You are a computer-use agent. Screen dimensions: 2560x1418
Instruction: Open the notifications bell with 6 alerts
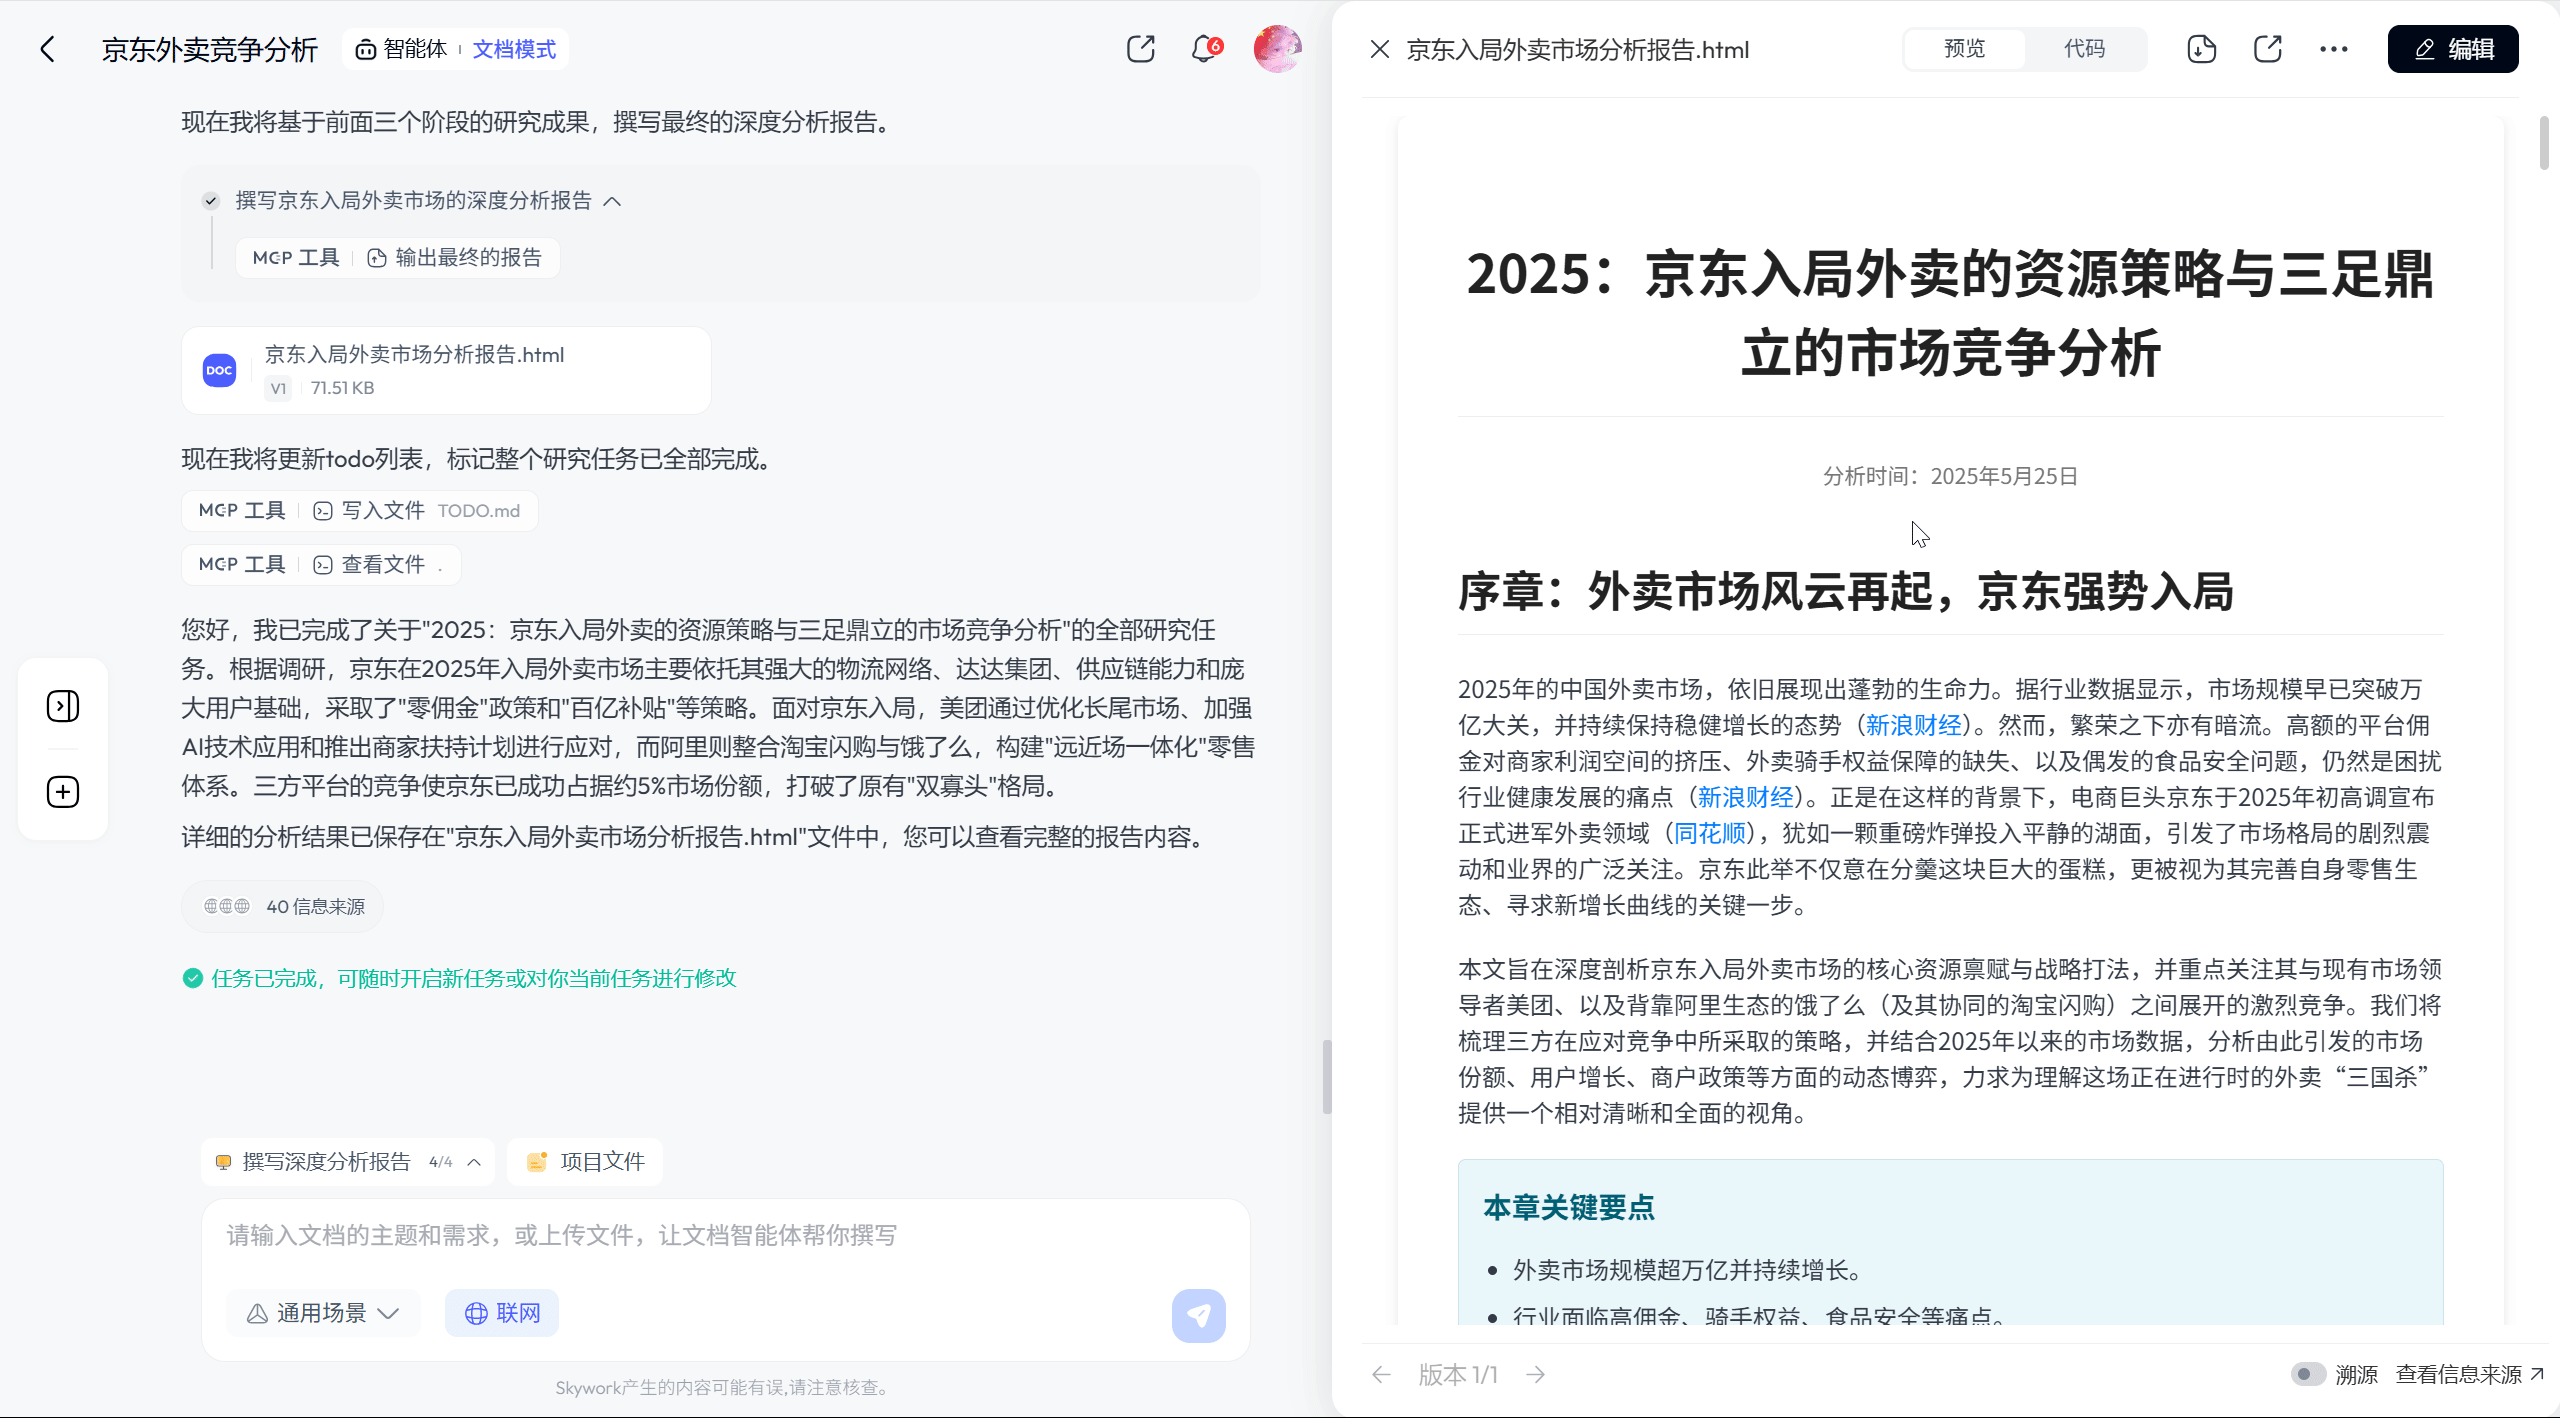[x=1203, y=48]
